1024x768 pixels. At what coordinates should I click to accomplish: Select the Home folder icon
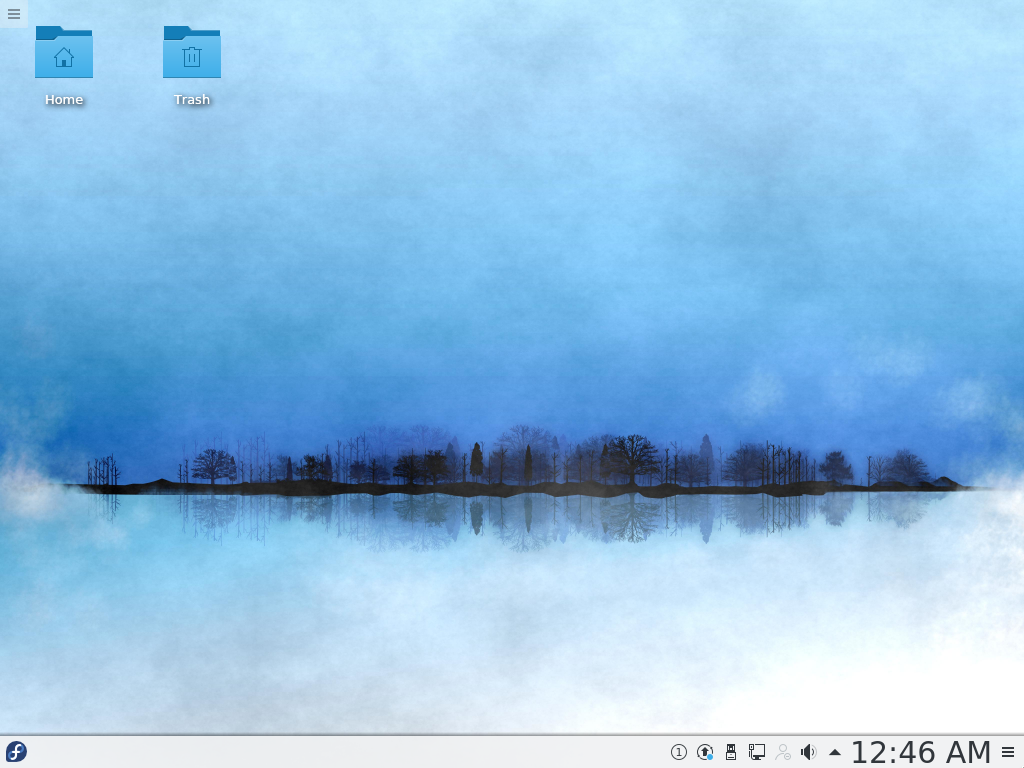[64, 52]
